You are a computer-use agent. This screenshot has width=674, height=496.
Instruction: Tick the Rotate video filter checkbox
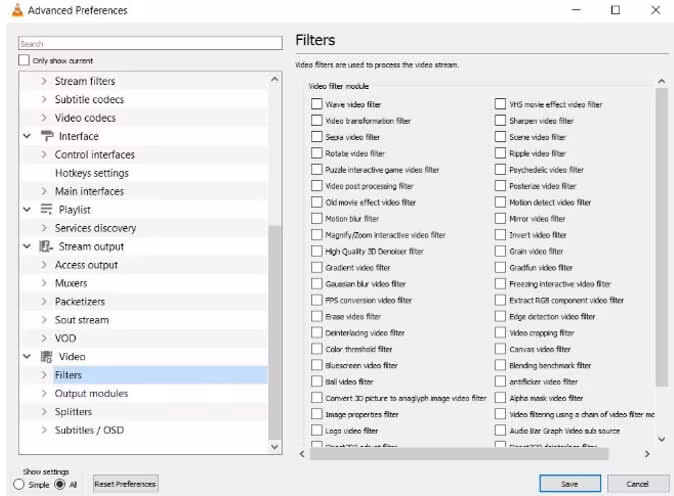pyautogui.click(x=317, y=153)
